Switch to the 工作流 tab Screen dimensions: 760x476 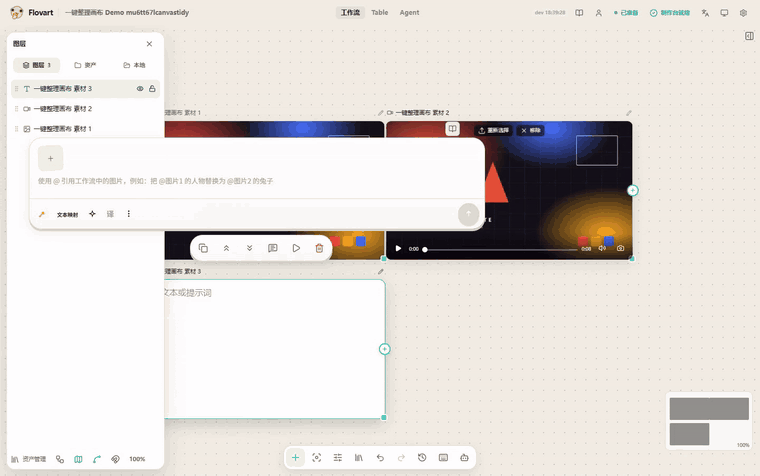click(350, 13)
